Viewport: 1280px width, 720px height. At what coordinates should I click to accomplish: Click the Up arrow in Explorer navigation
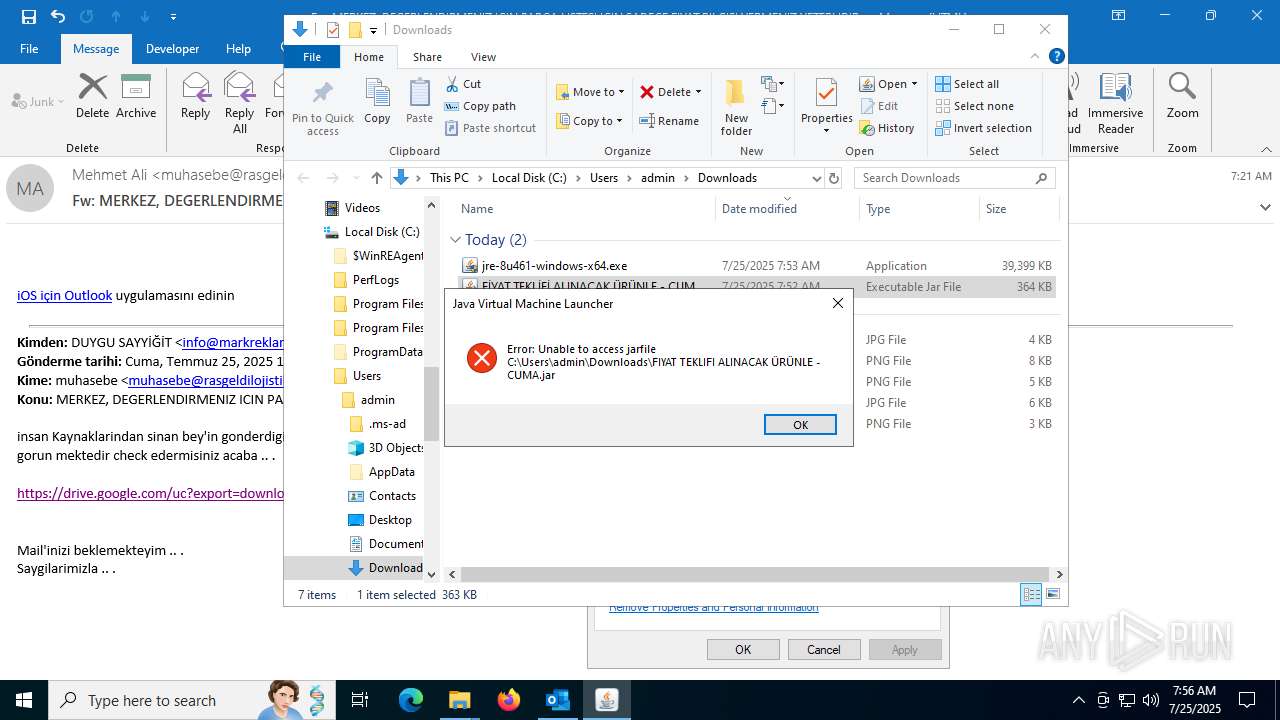377,178
